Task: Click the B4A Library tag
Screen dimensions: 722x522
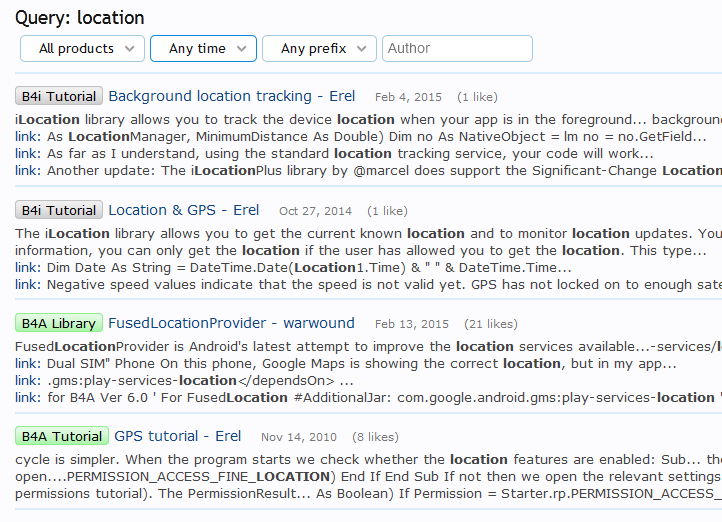Action: (59, 324)
